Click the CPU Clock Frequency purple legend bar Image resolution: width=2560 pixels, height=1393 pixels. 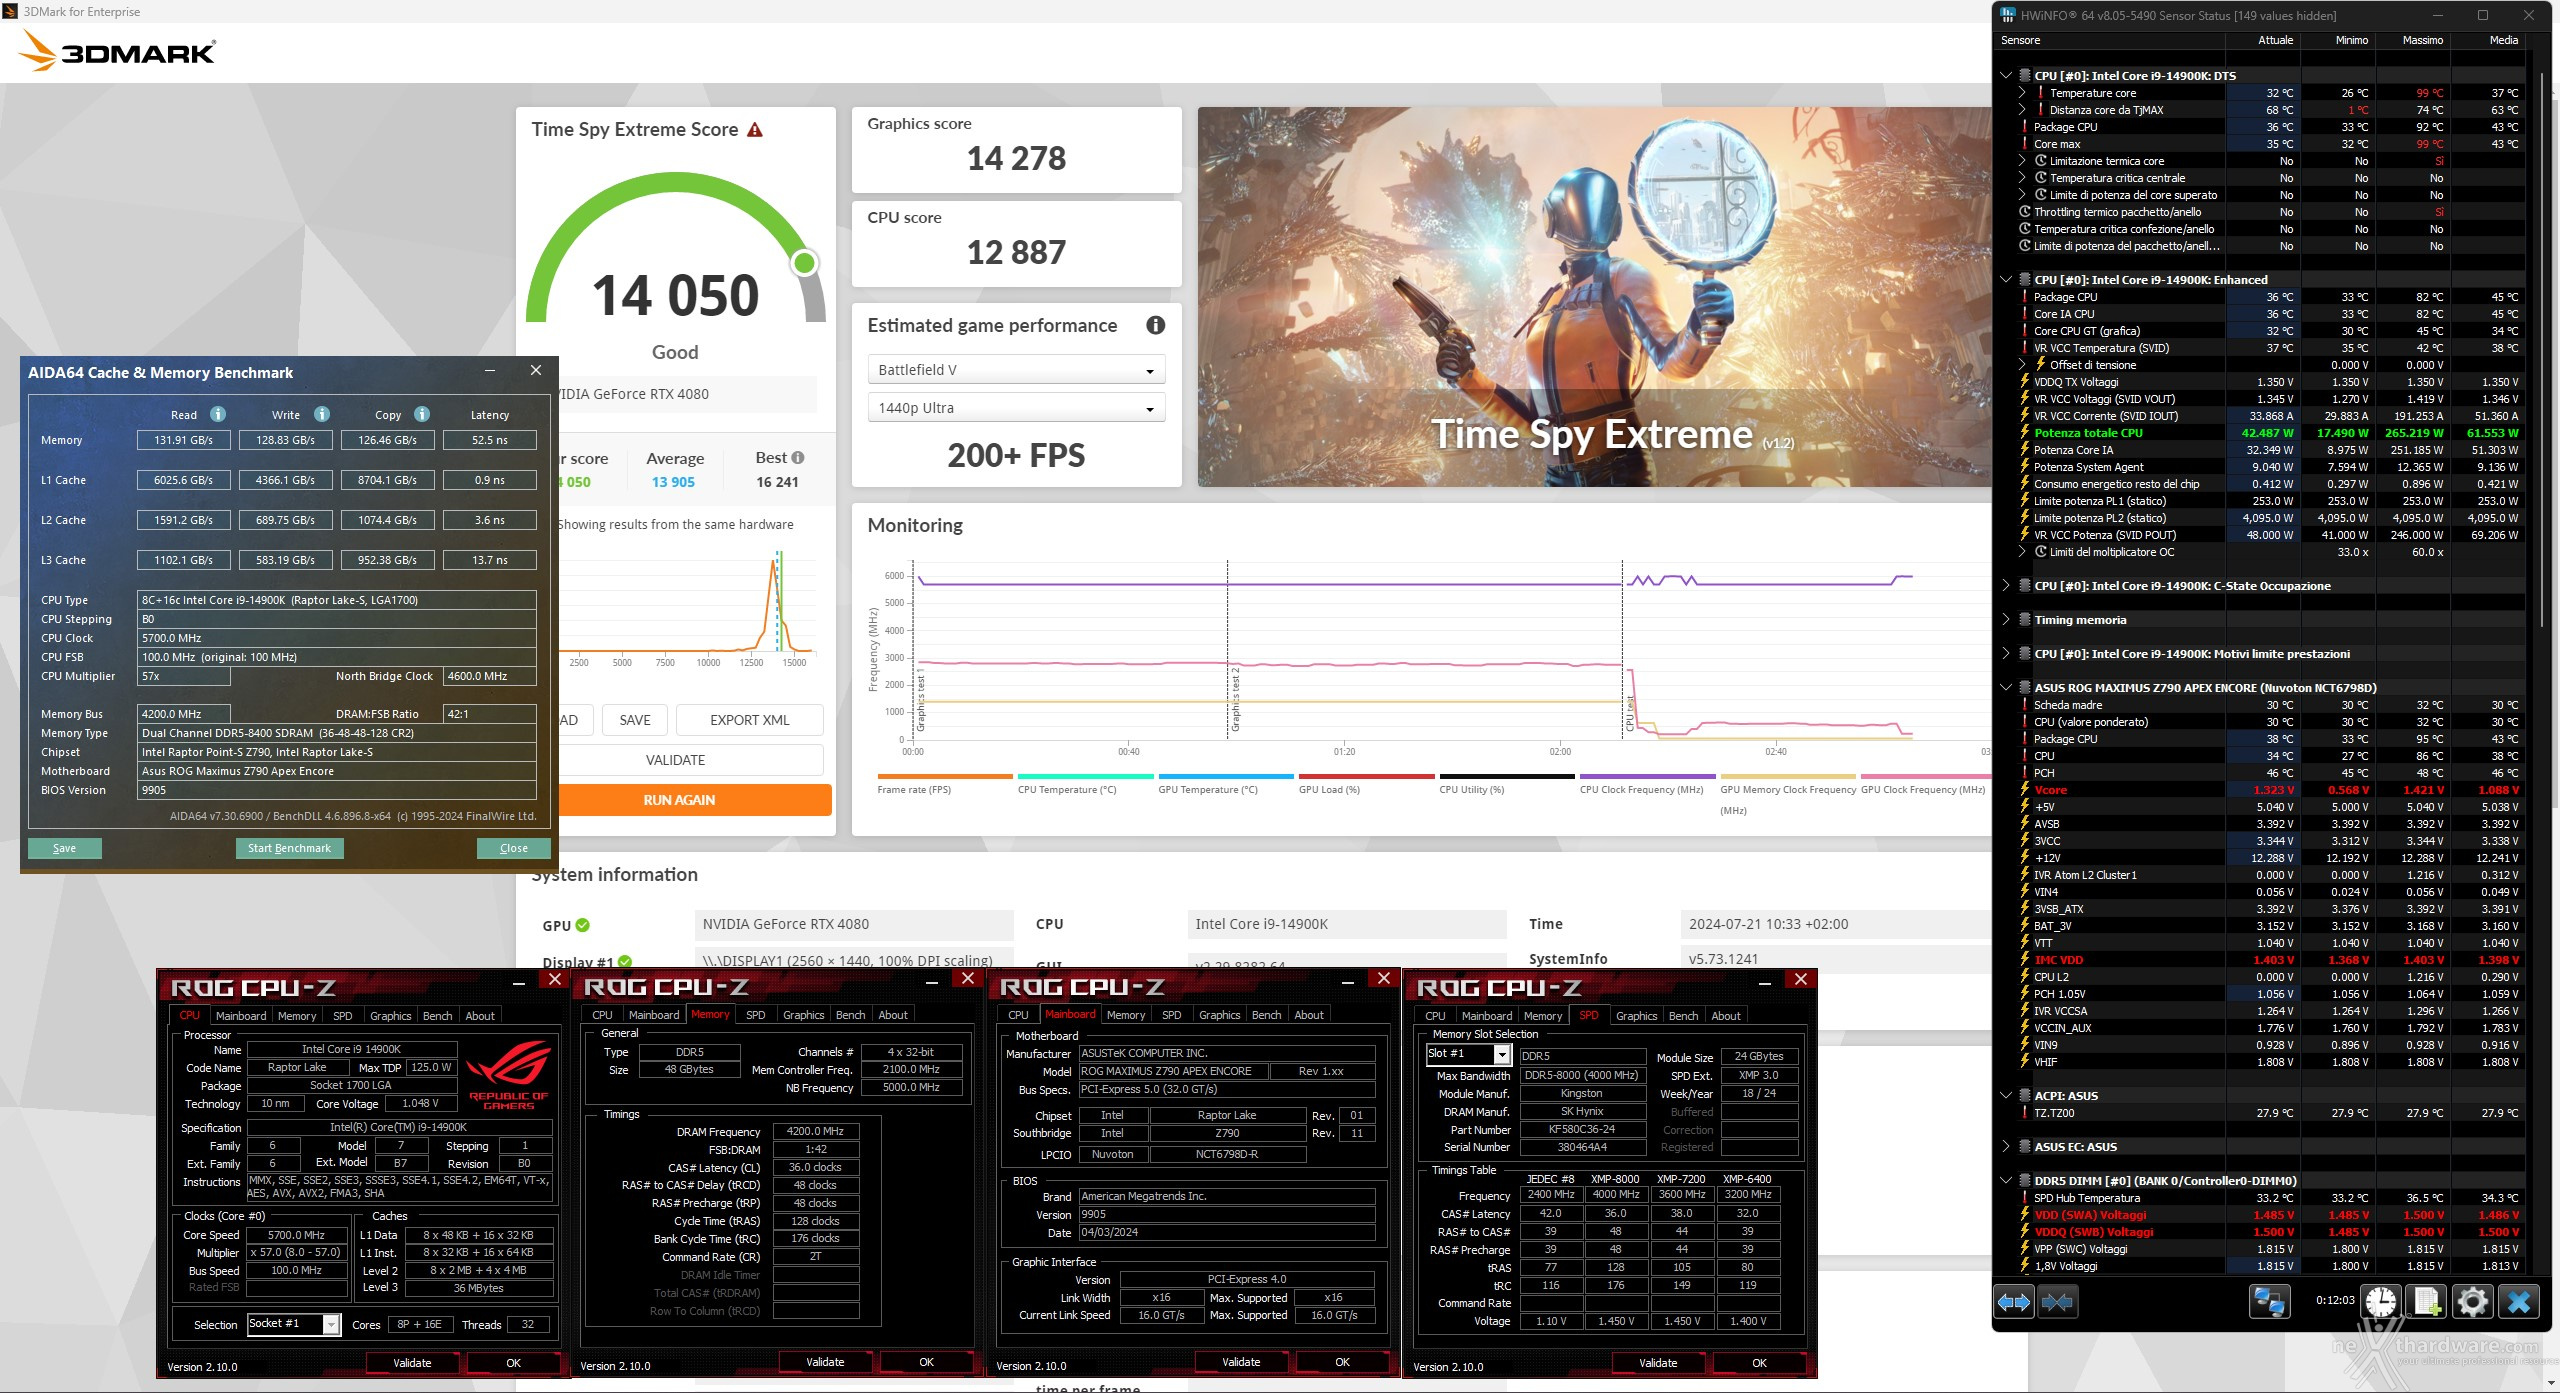pos(1647,776)
